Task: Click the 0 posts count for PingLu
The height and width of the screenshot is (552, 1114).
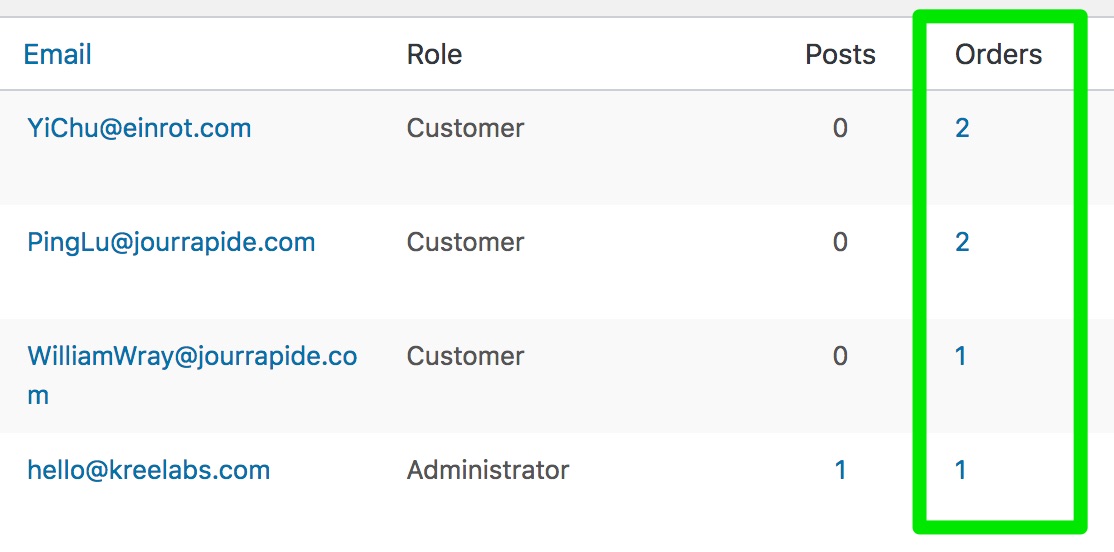Action: [x=840, y=242]
